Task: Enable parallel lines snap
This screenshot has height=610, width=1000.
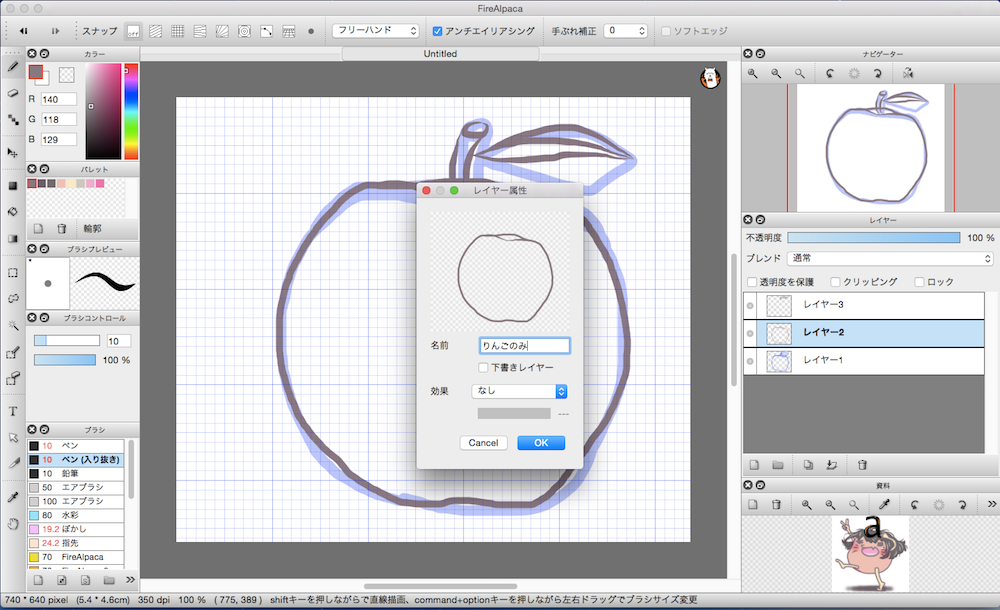Action: pyautogui.click(x=156, y=31)
